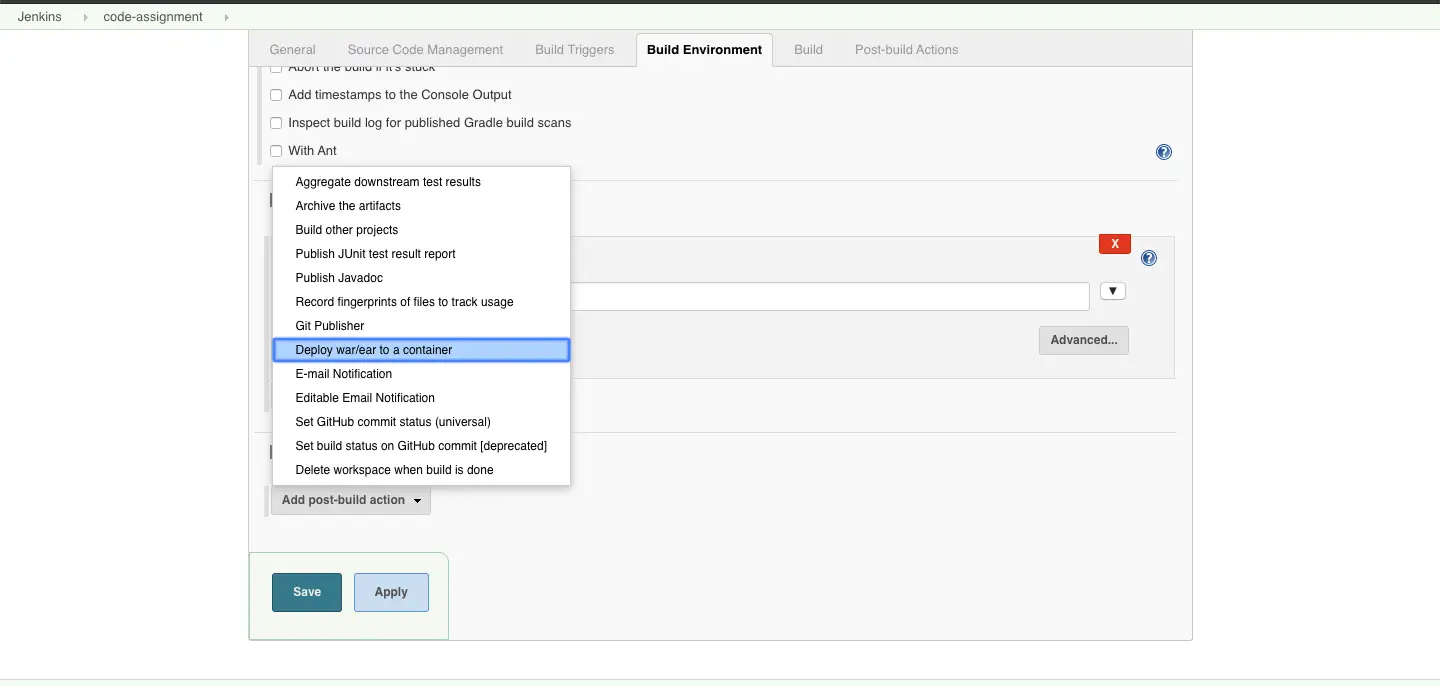Switch to the "General" tab

point(292,49)
